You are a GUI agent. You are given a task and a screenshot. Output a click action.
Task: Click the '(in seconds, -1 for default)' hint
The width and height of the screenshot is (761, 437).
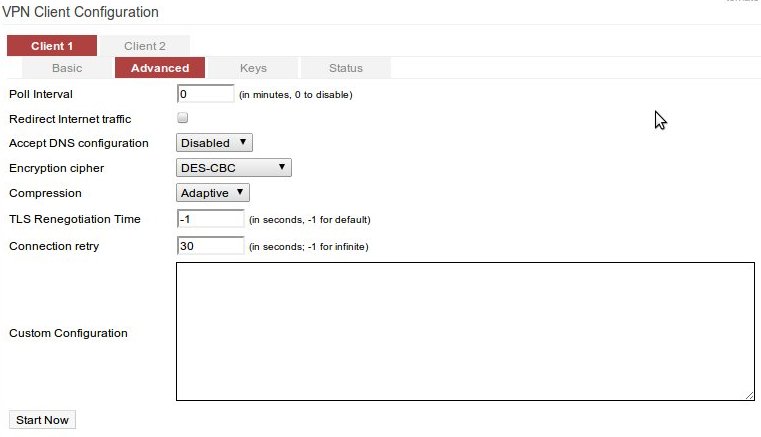(x=310, y=219)
